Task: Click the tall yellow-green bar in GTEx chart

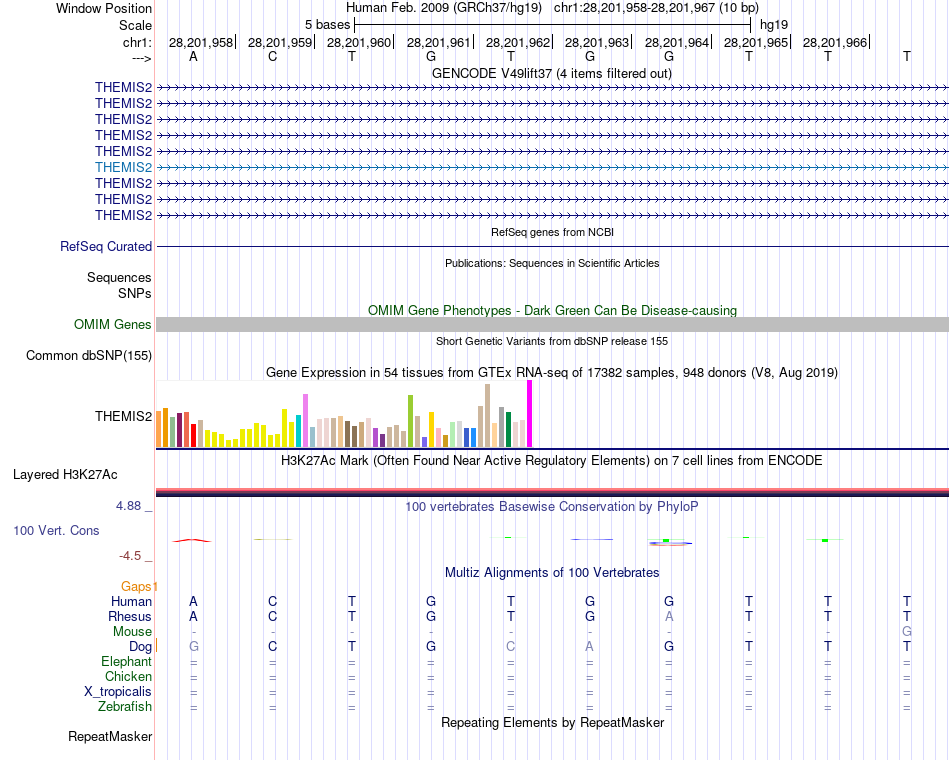Action: [x=411, y=421]
